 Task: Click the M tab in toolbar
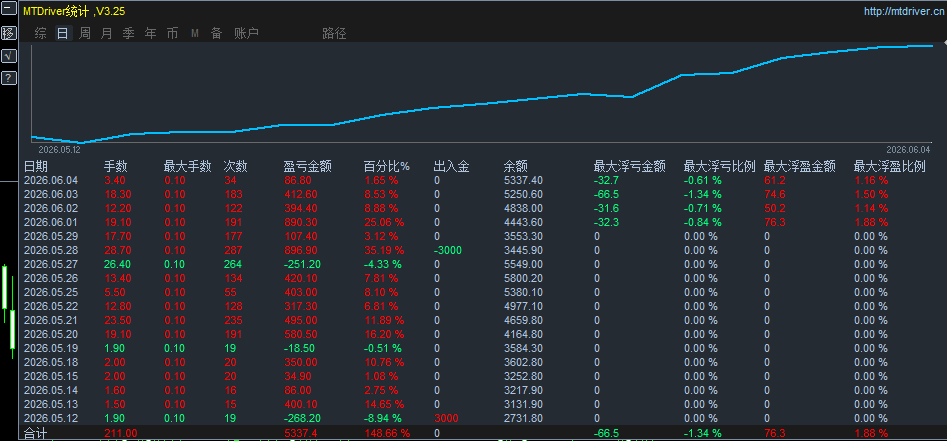[x=195, y=33]
